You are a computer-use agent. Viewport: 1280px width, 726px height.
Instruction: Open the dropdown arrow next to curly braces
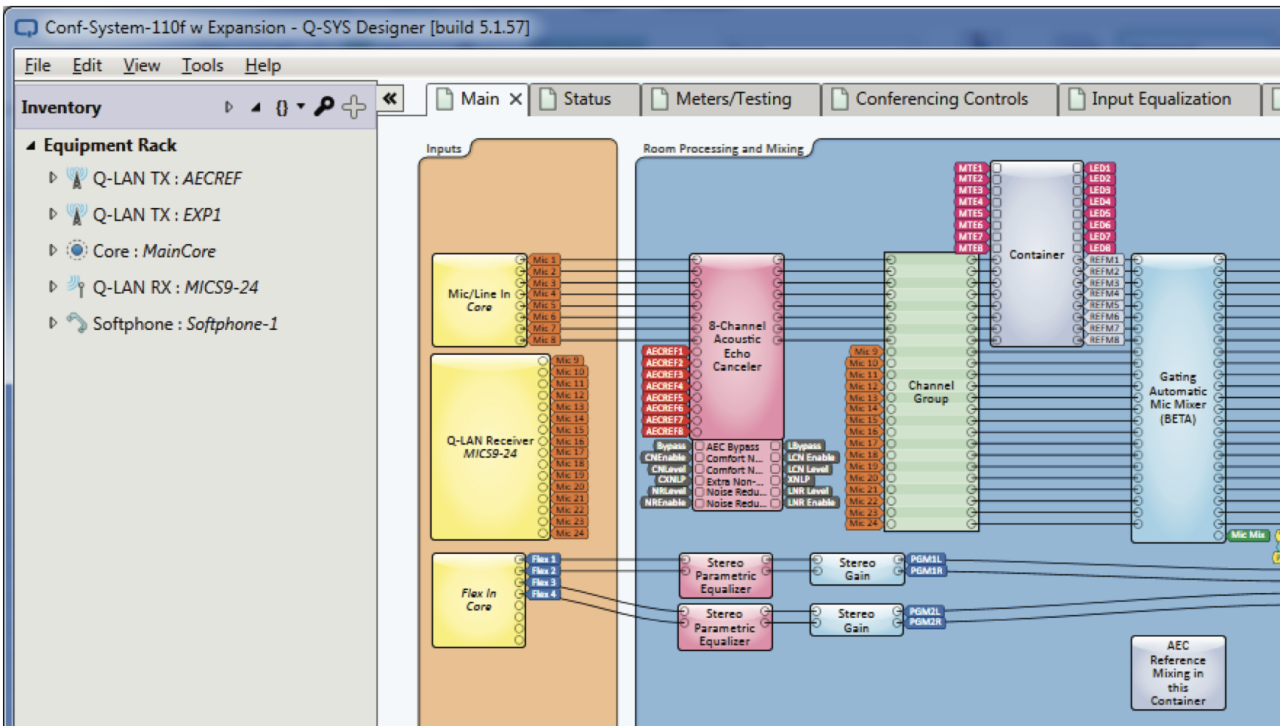(x=301, y=107)
